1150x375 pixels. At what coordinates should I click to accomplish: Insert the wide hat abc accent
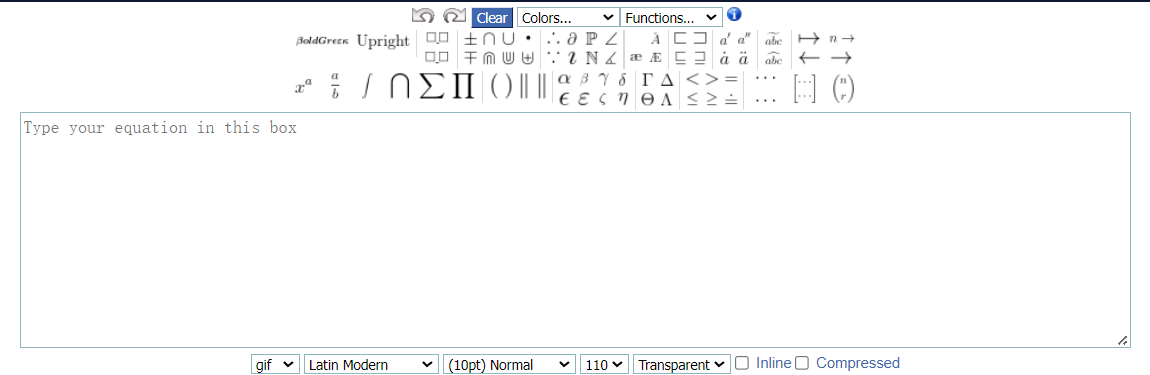pos(773,59)
